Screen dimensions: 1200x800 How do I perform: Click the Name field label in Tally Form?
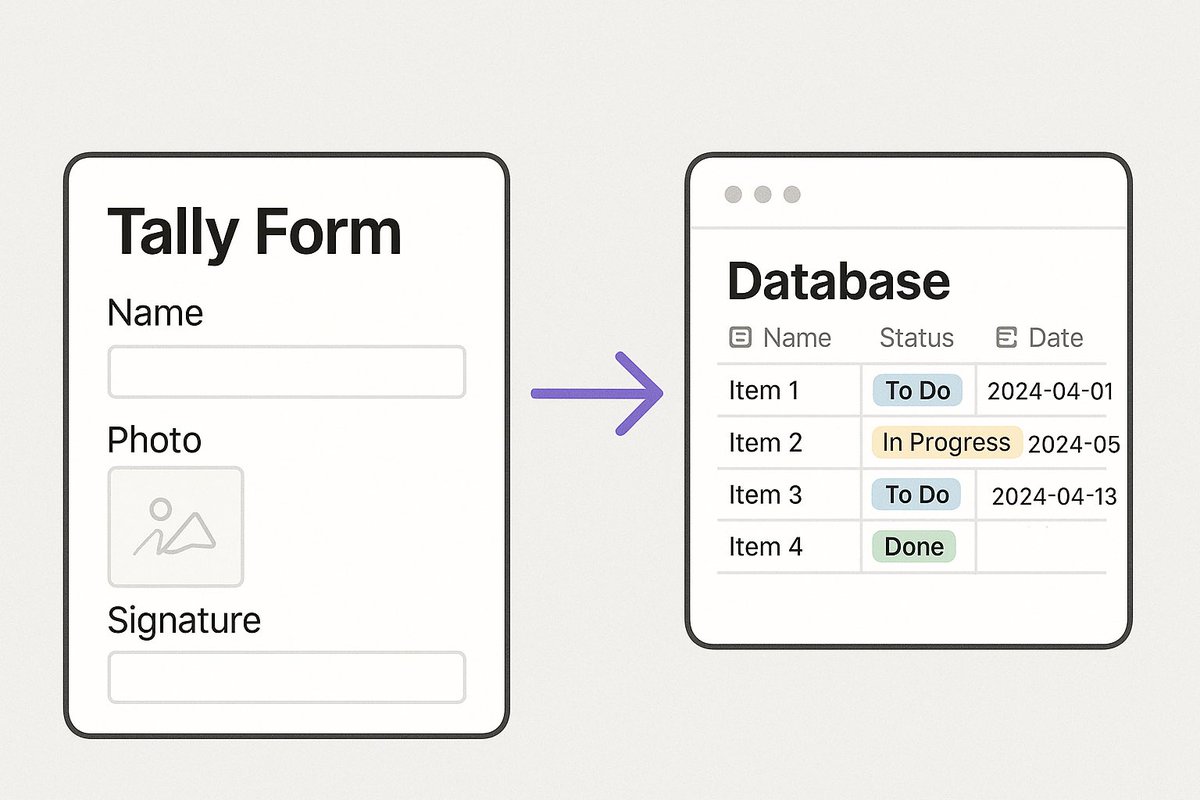pyautogui.click(x=155, y=313)
